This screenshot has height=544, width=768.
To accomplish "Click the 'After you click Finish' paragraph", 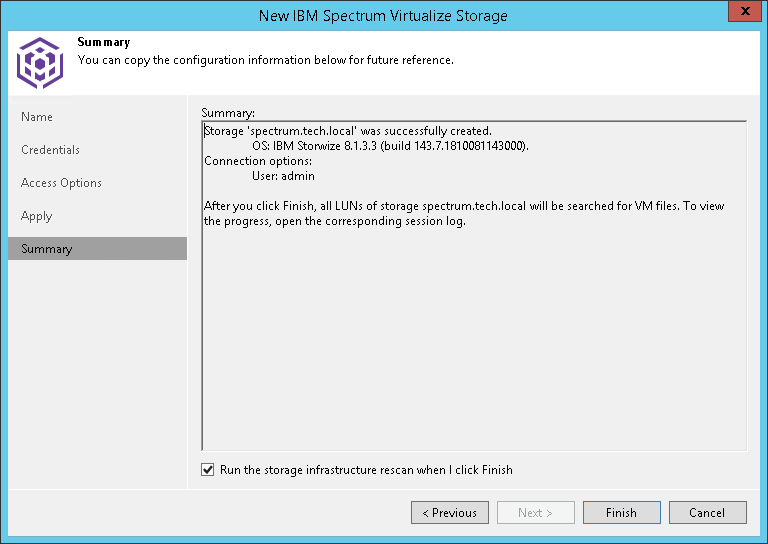I will 464,213.
